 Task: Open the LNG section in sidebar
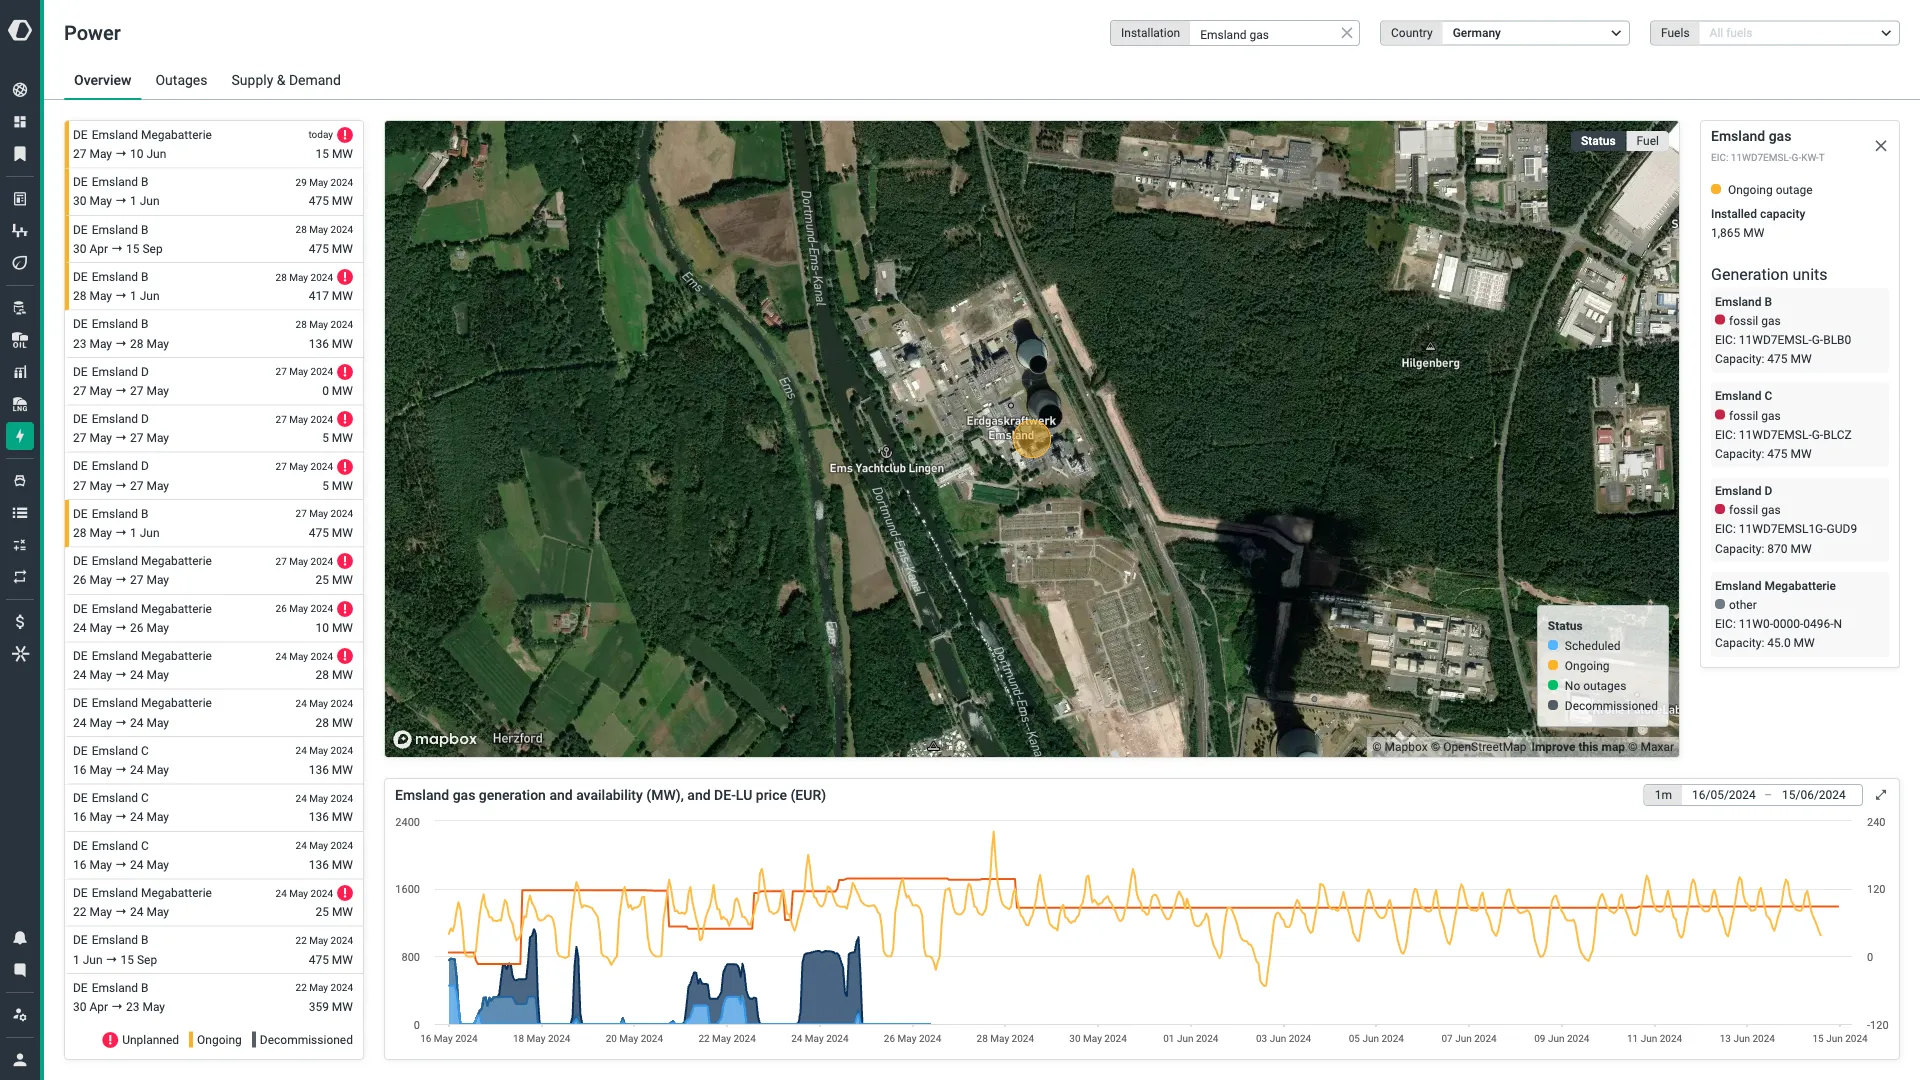coord(20,404)
